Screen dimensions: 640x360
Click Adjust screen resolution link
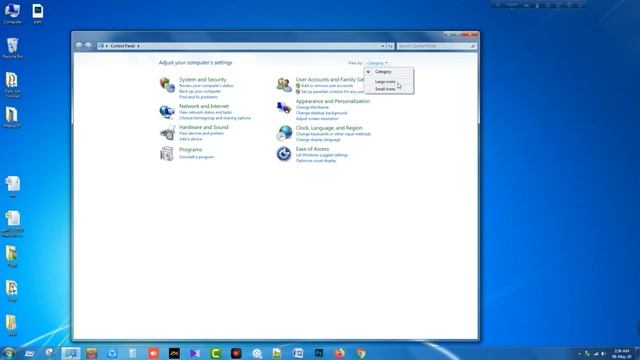tap(317, 119)
